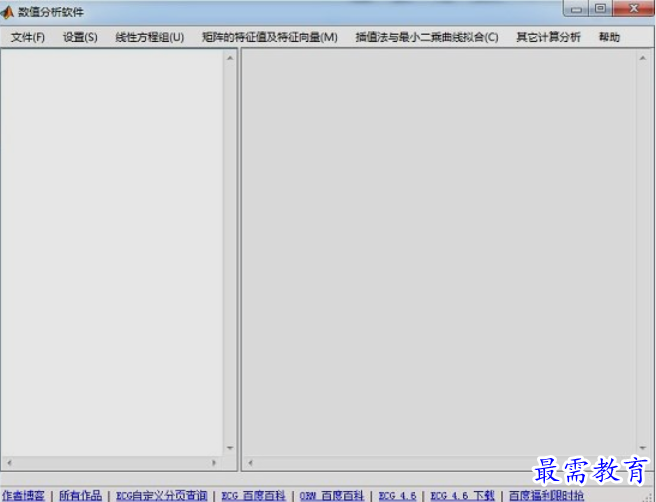The image size is (656, 502).
Task: Open the 帮助 menu
Action: click(x=609, y=37)
